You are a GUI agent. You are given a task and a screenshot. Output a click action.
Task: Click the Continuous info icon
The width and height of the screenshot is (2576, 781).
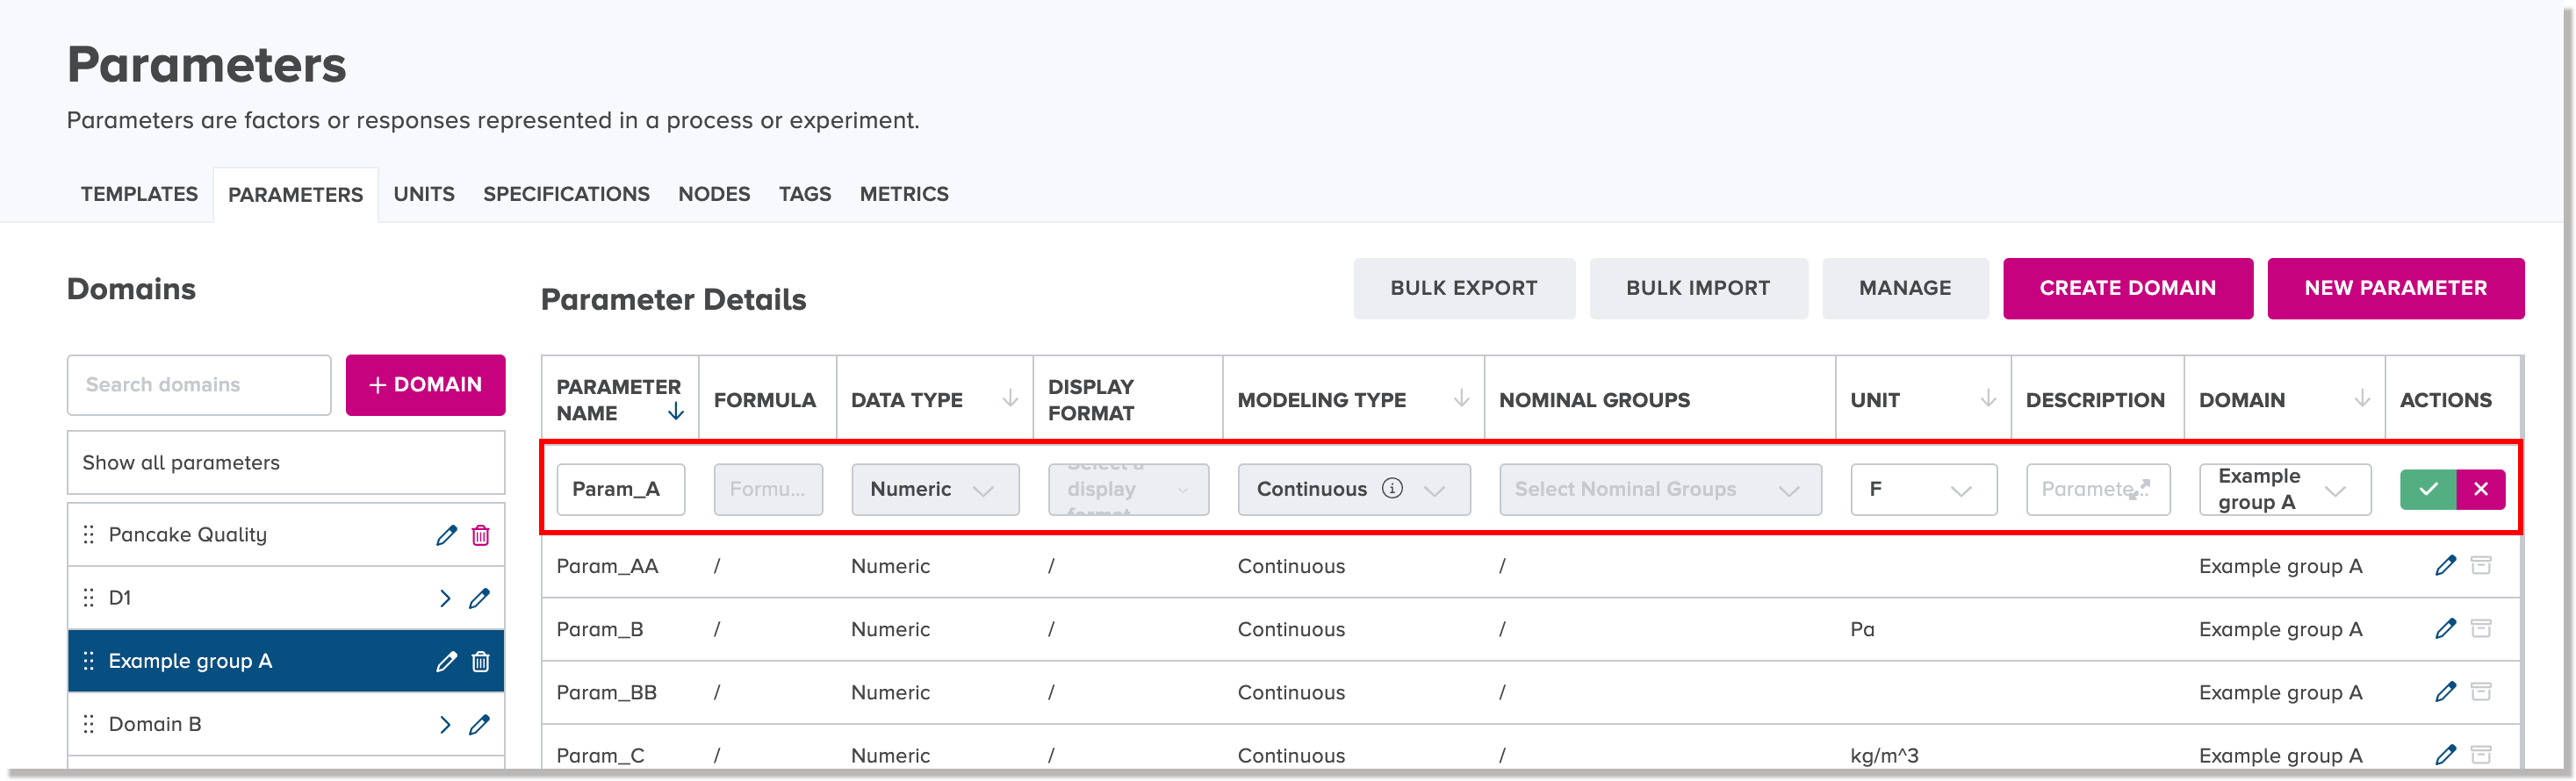(1392, 488)
